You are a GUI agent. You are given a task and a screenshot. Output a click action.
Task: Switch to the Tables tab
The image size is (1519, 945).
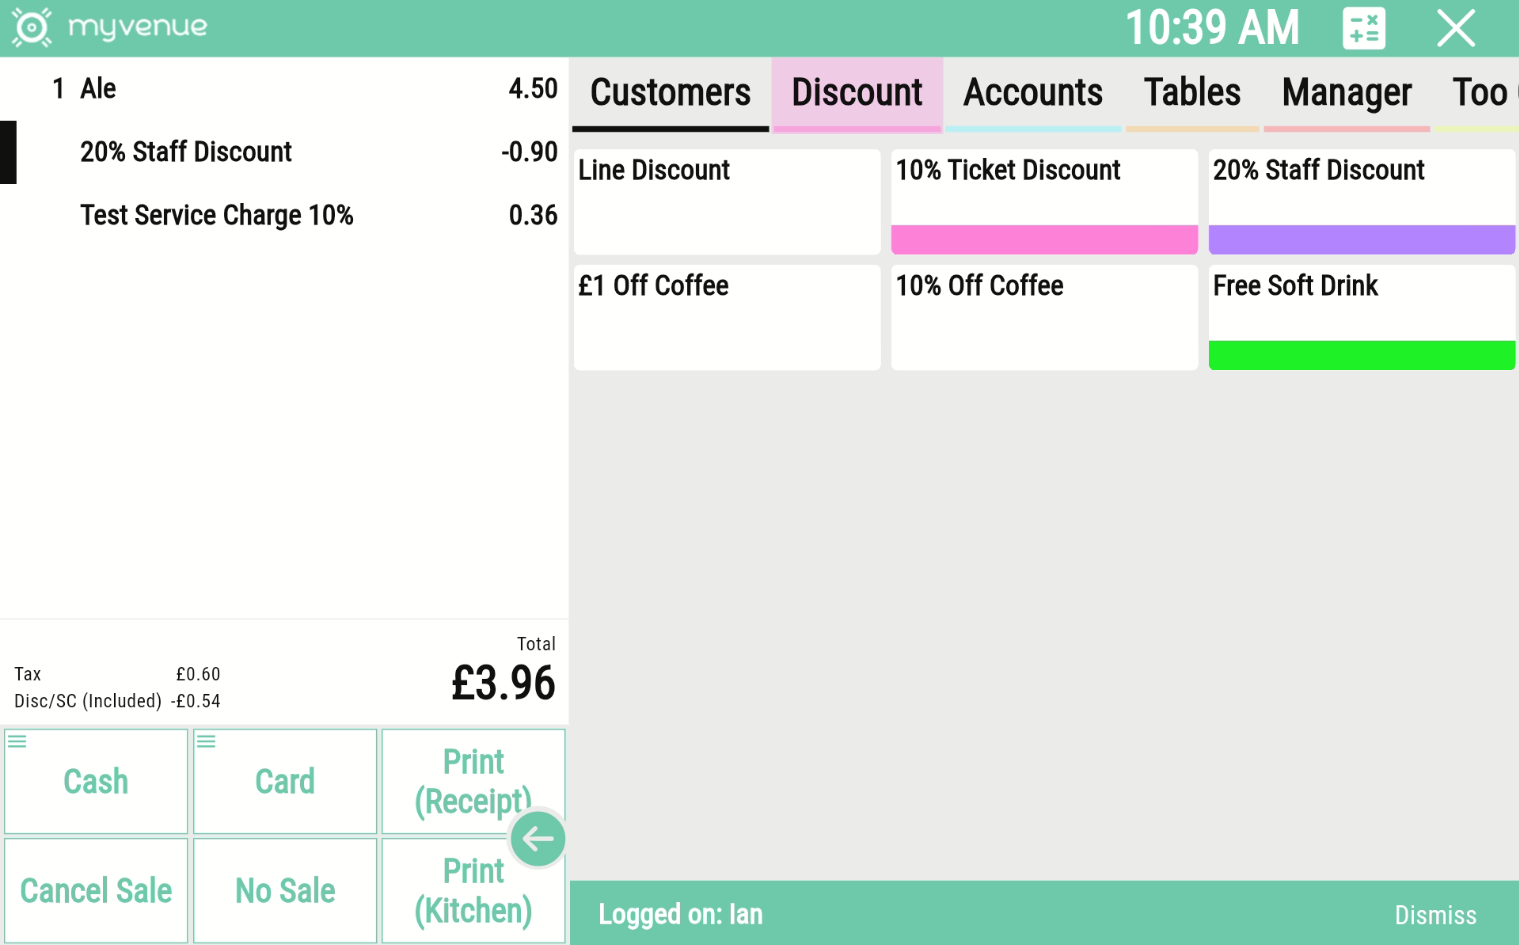1191,92
